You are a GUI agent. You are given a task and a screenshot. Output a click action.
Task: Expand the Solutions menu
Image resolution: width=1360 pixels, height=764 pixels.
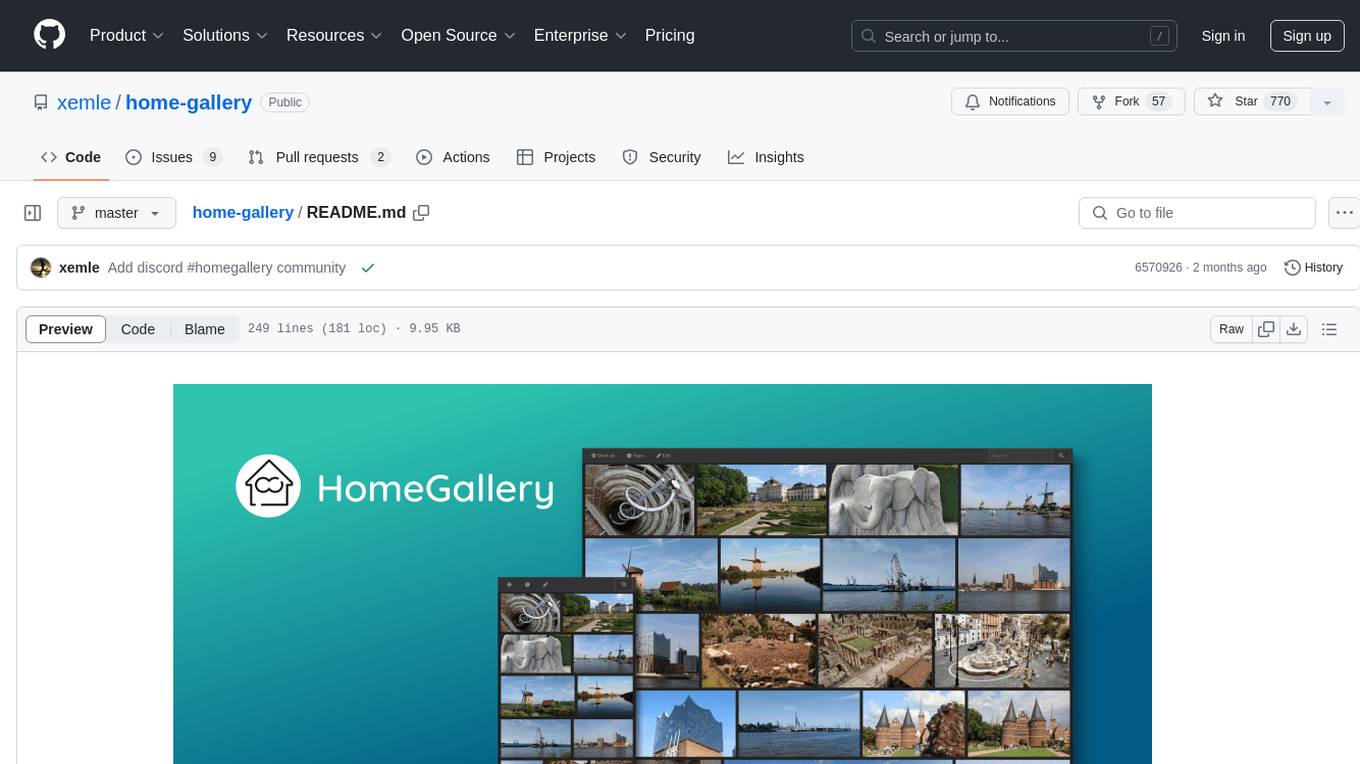click(225, 35)
